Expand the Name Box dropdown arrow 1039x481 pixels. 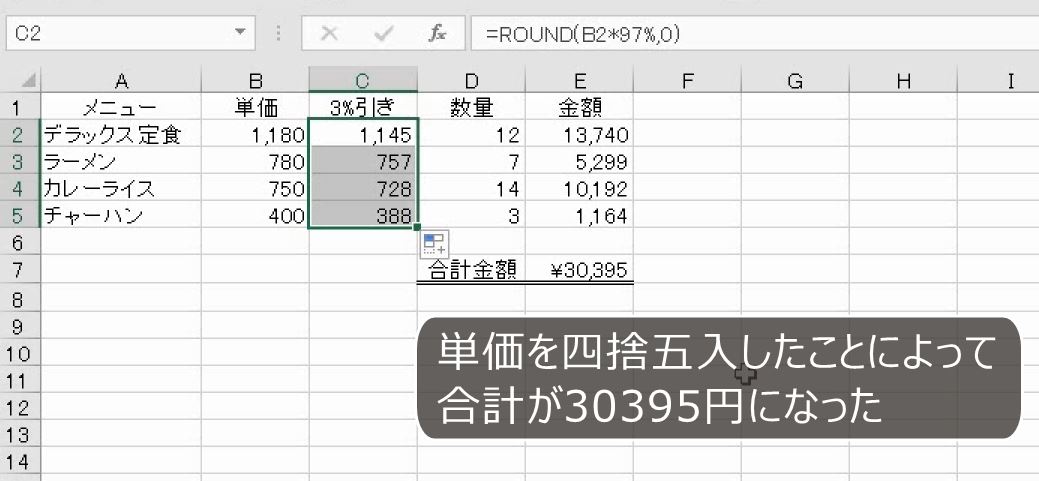[x=239, y=34]
